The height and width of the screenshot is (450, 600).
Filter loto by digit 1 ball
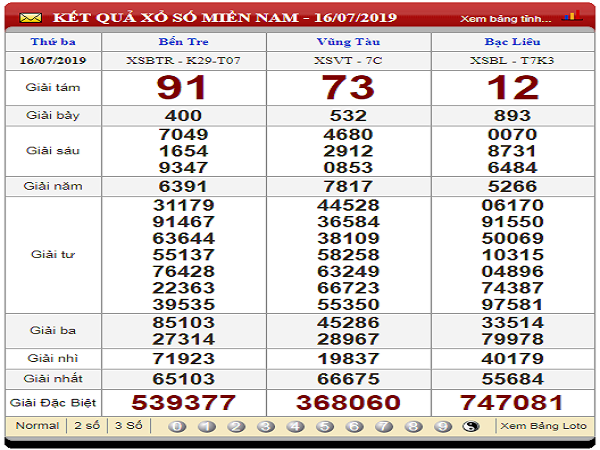coord(207,426)
